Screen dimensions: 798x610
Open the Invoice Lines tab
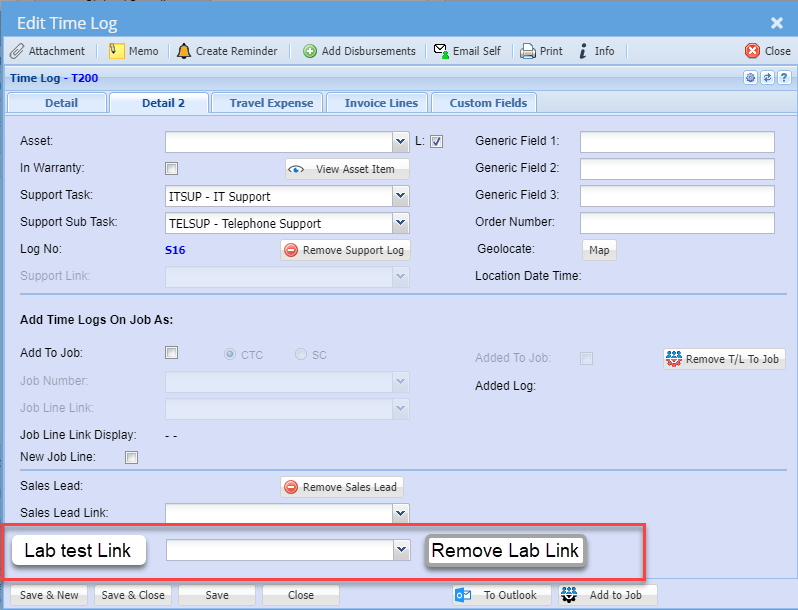point(381,103)
